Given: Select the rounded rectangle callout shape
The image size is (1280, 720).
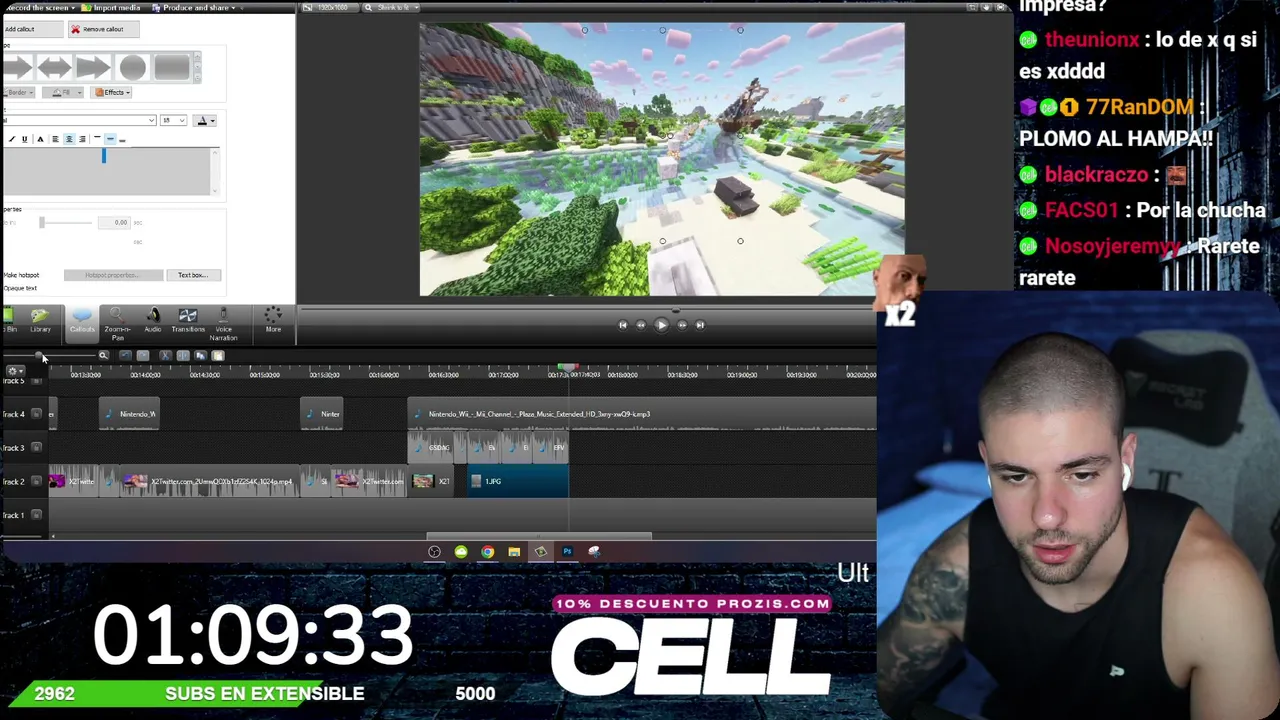Looking at the screenshot, I should (x=172, y=67).
